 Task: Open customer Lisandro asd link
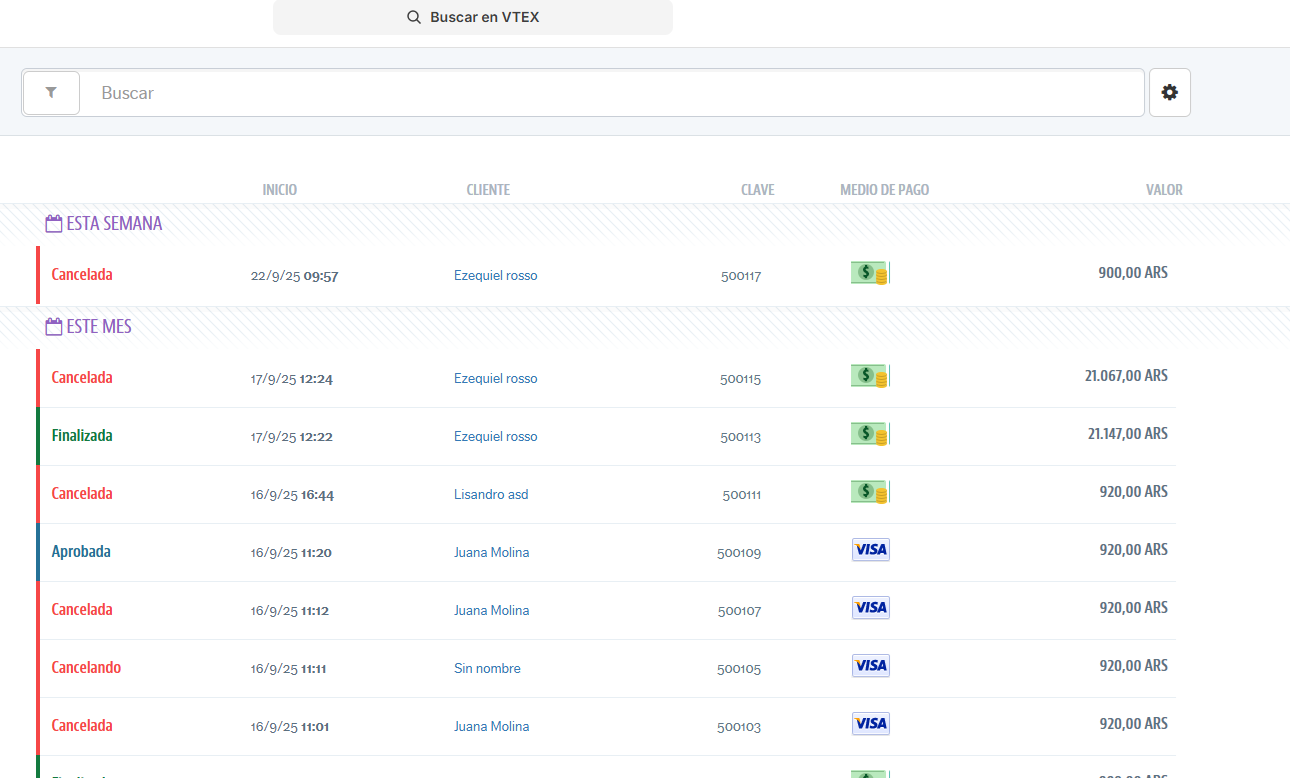(491, 494)
